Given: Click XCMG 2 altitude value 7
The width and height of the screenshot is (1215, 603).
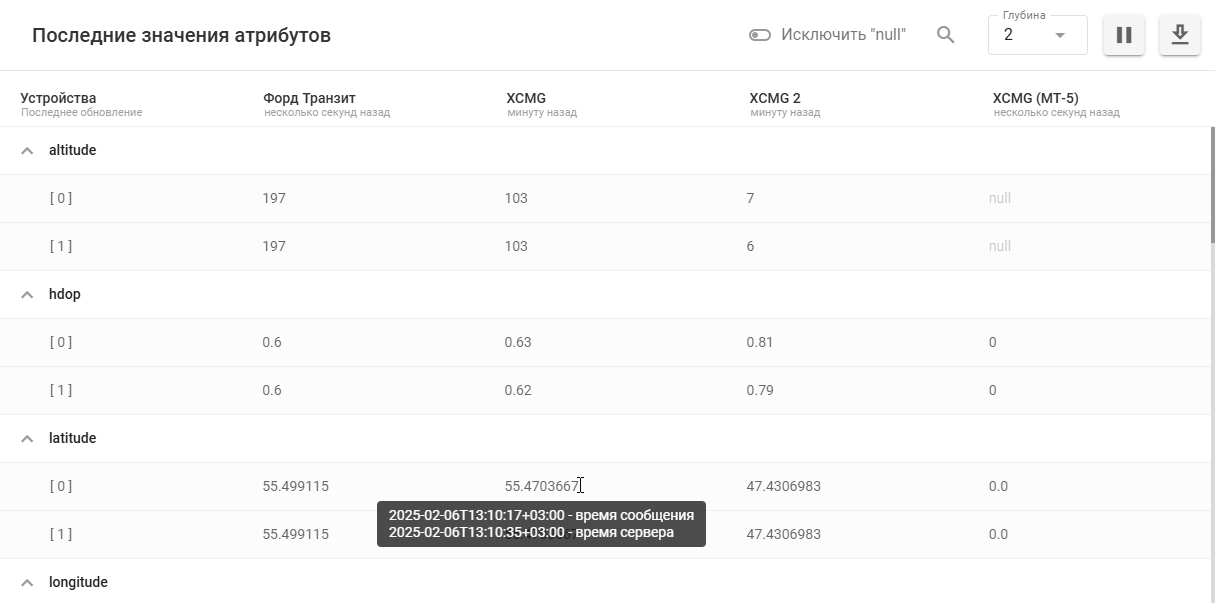Looking at the screenshot, I should pos(750,198).
